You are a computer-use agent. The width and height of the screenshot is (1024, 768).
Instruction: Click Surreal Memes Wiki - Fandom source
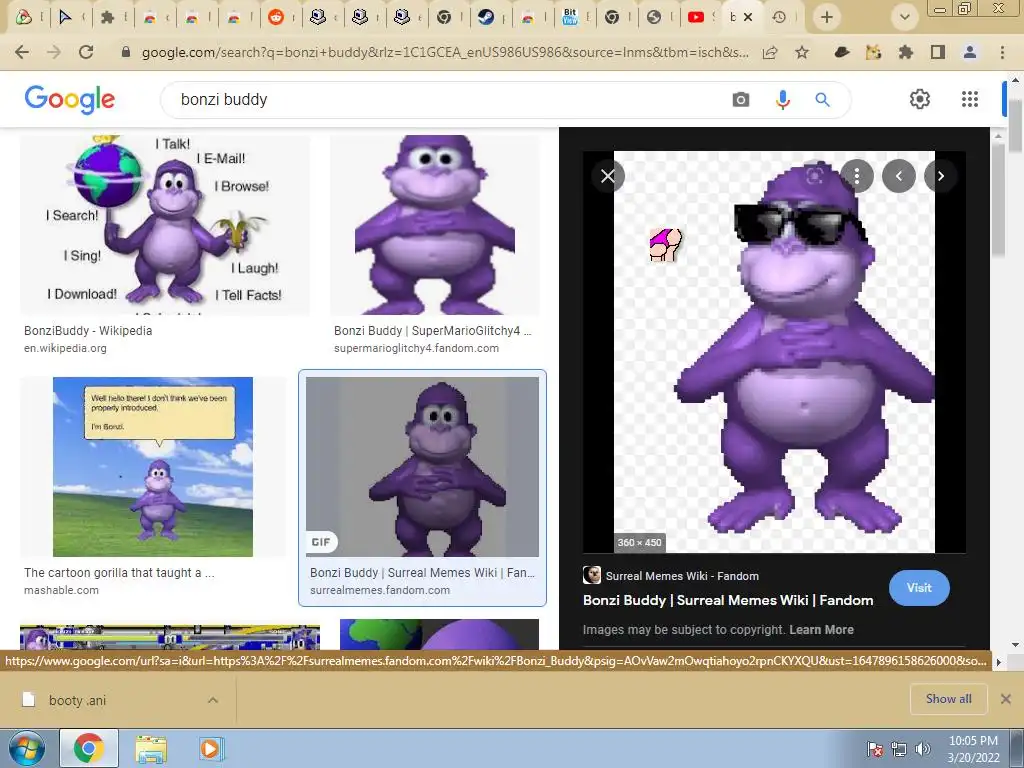pyautogui.click(x=681, y=576)
